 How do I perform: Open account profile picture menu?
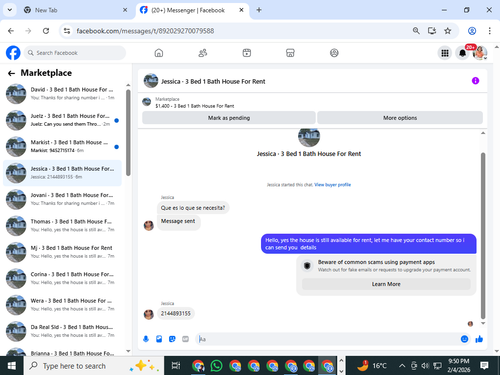click(480, 53)
